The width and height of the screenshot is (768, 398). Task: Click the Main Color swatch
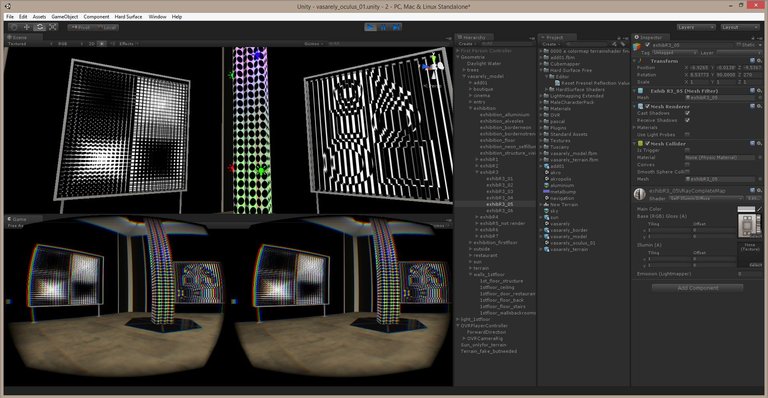[x=746, y=209]
